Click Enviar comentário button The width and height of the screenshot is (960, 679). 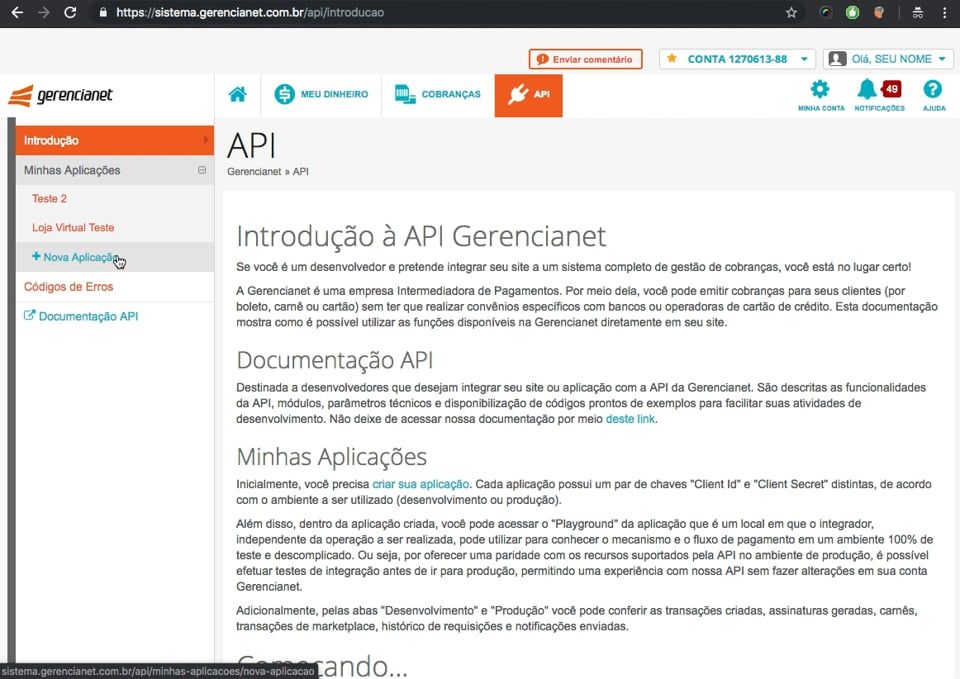pyautogui.click(x=585, y=59)
